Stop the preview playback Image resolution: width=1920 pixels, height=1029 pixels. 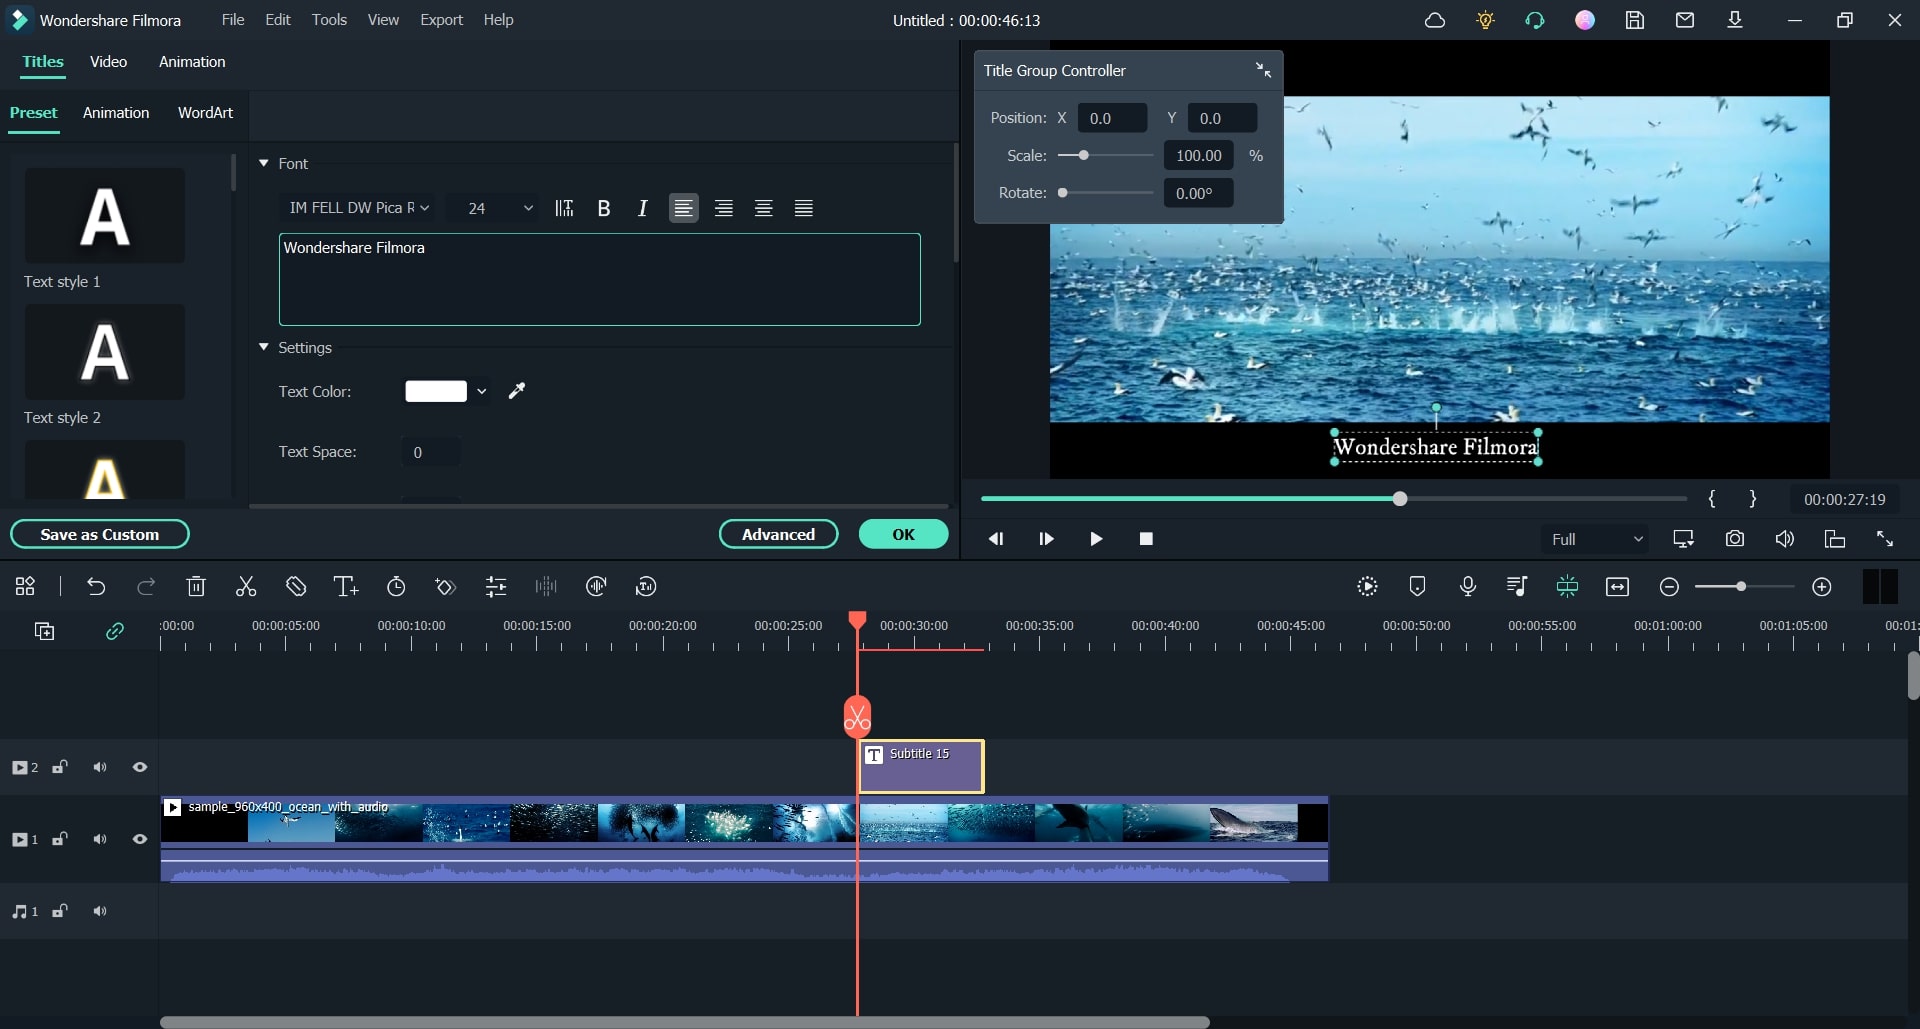click(1146, 539)
